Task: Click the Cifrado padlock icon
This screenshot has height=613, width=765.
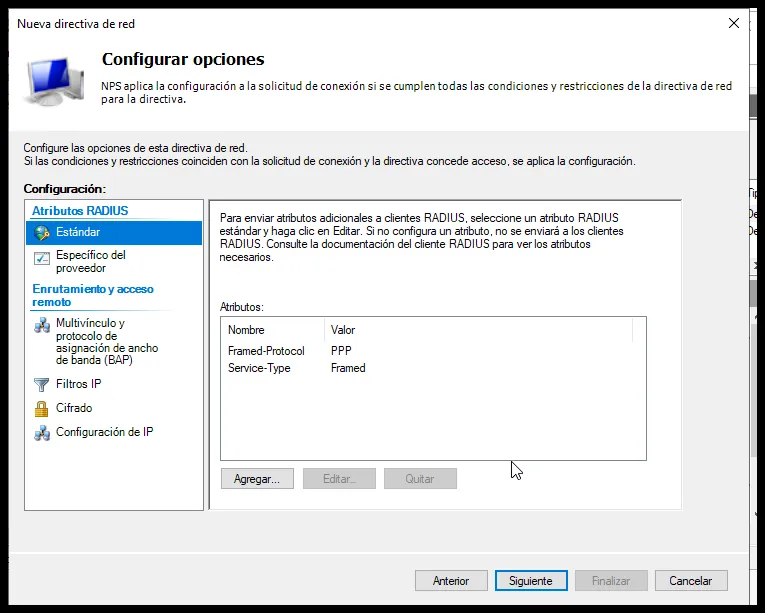Action: tap(41, 409)
